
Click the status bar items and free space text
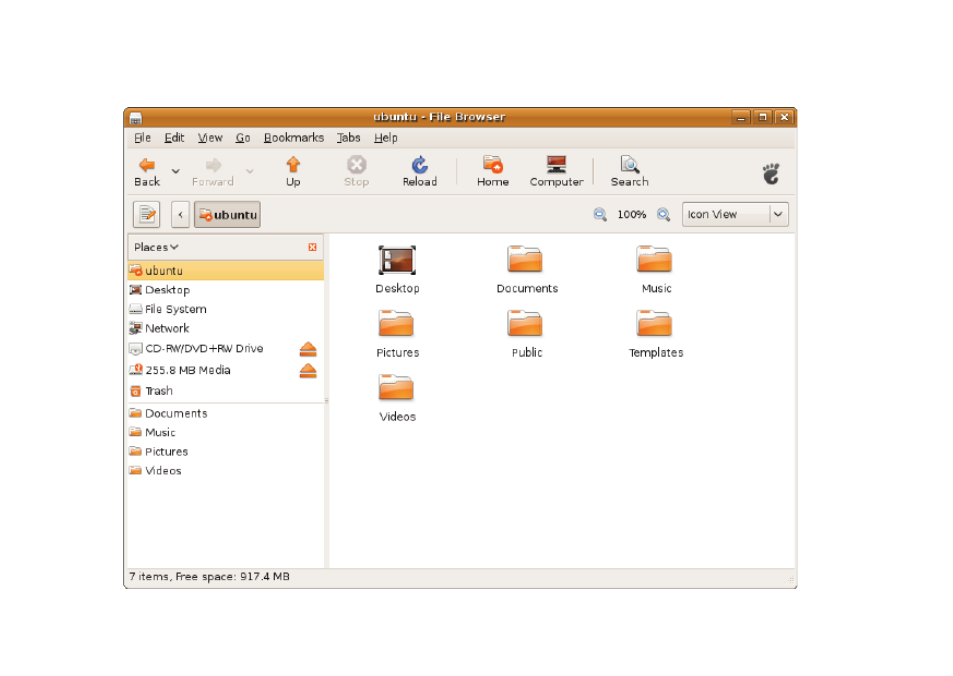click(x=209, y=577)
